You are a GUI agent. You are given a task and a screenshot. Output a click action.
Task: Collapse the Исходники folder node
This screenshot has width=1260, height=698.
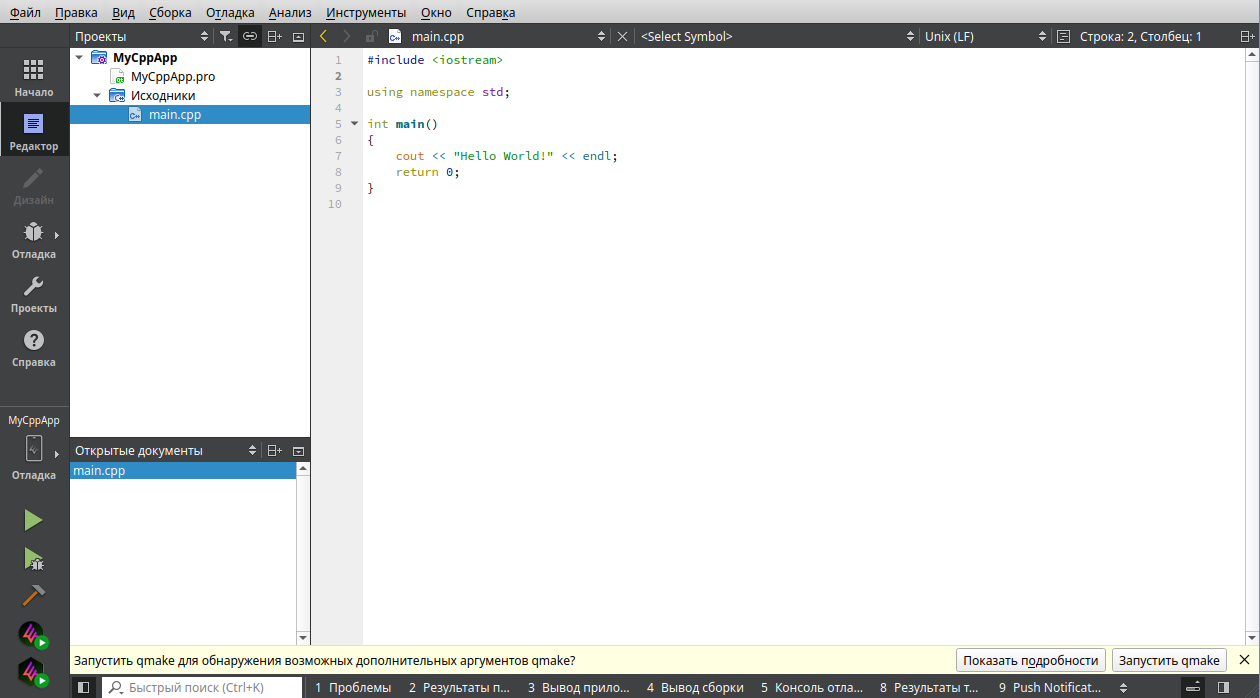(x=98, y=96)
